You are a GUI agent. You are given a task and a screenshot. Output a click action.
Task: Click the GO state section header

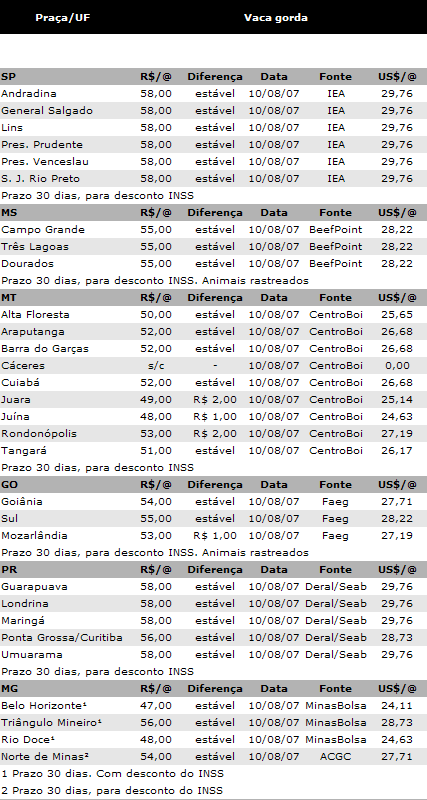click(8, 485)
